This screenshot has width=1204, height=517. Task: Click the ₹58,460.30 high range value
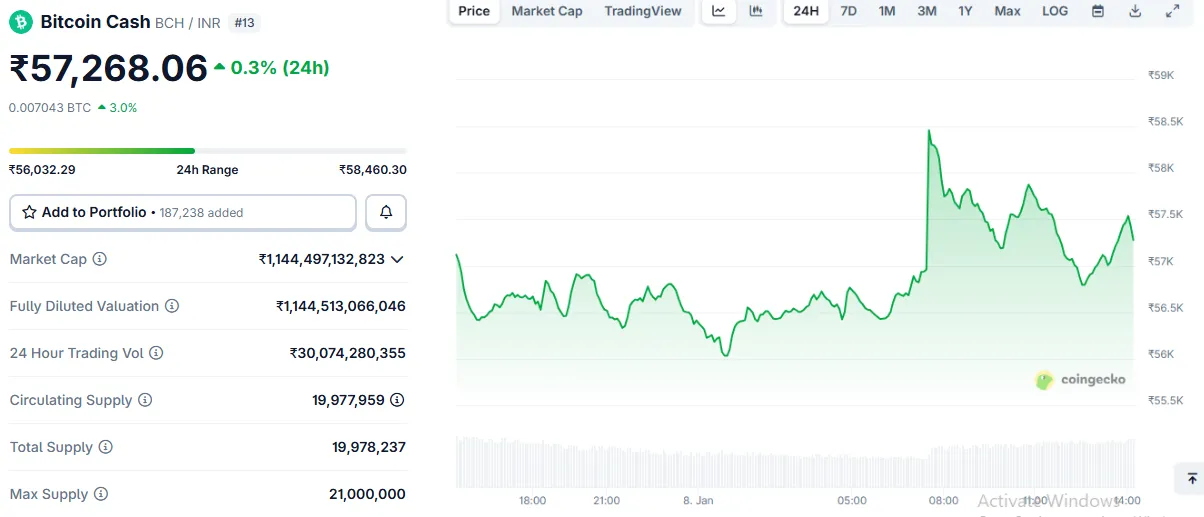(x=373, y=170)
